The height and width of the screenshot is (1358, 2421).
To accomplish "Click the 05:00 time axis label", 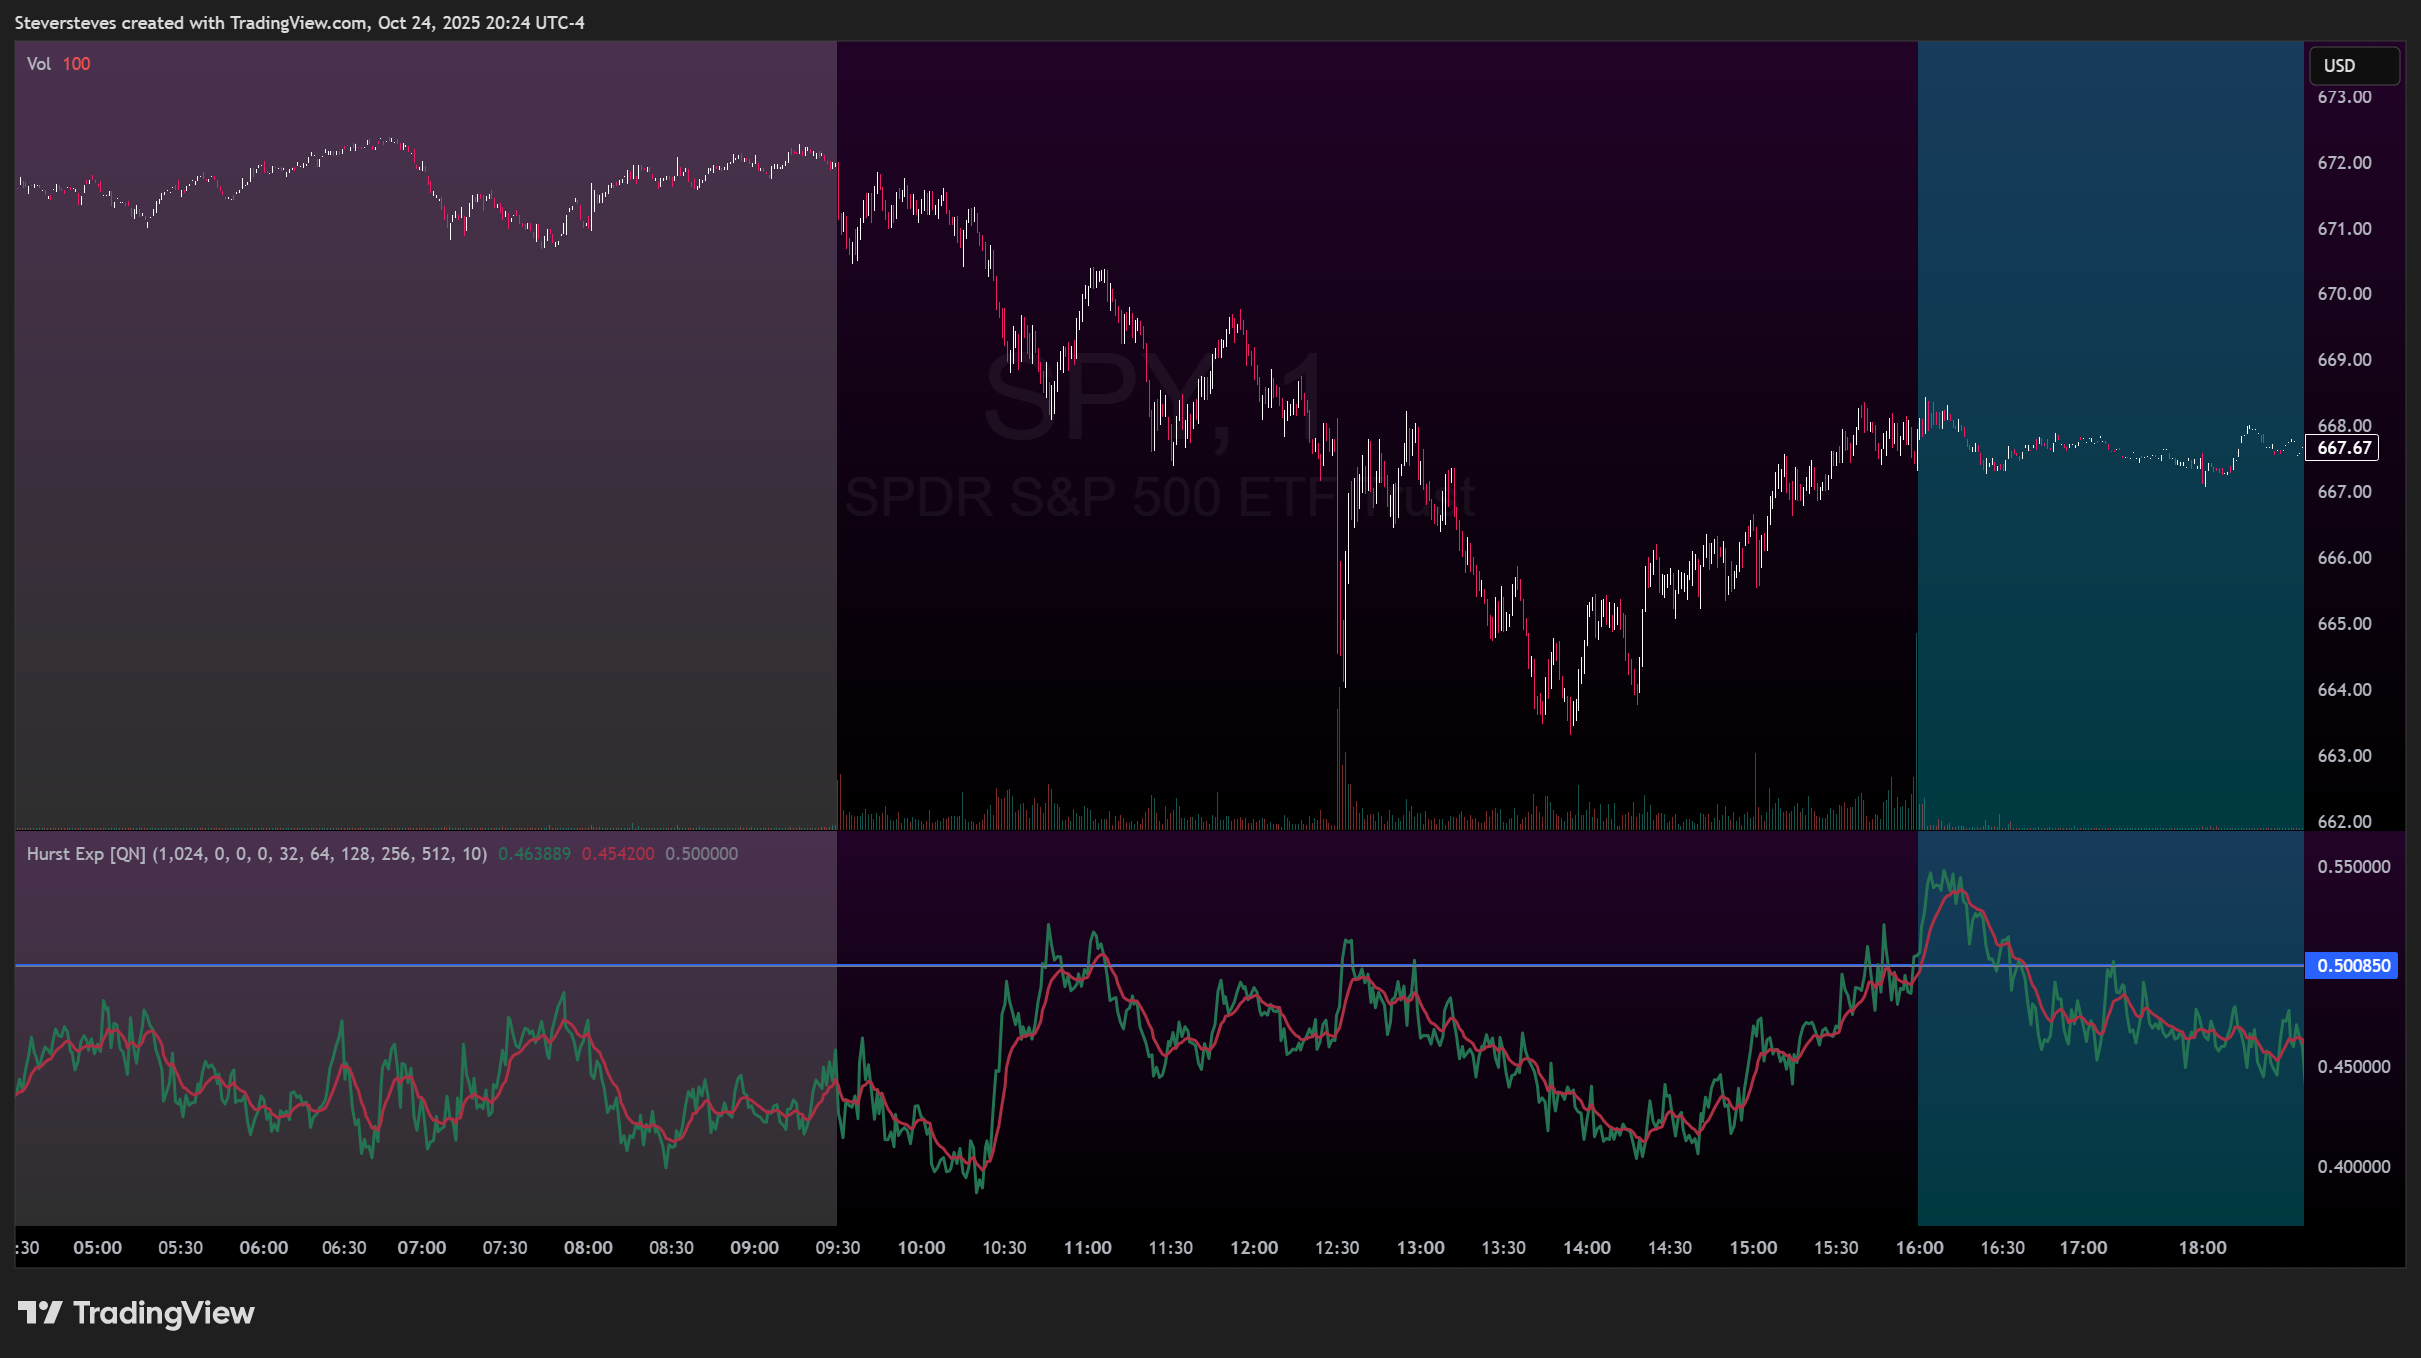I will coord(97,1248).
